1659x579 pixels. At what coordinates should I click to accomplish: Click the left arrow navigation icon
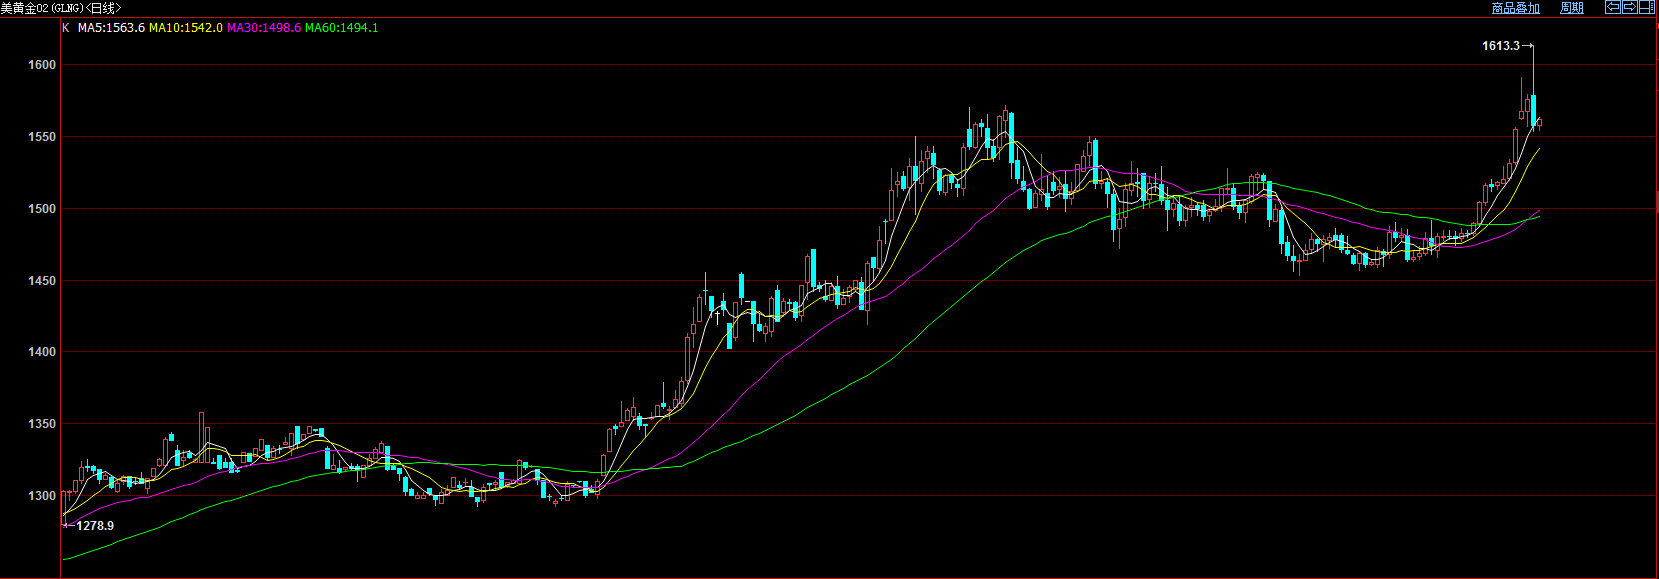click(x=1613, y=7)
